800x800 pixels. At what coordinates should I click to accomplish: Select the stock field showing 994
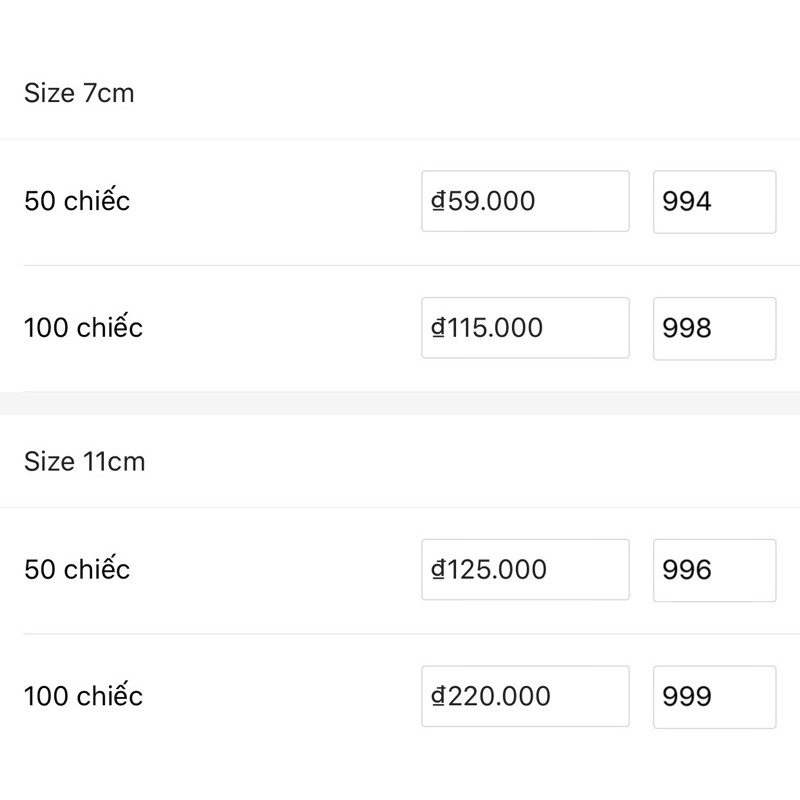[x=714, y=201]
